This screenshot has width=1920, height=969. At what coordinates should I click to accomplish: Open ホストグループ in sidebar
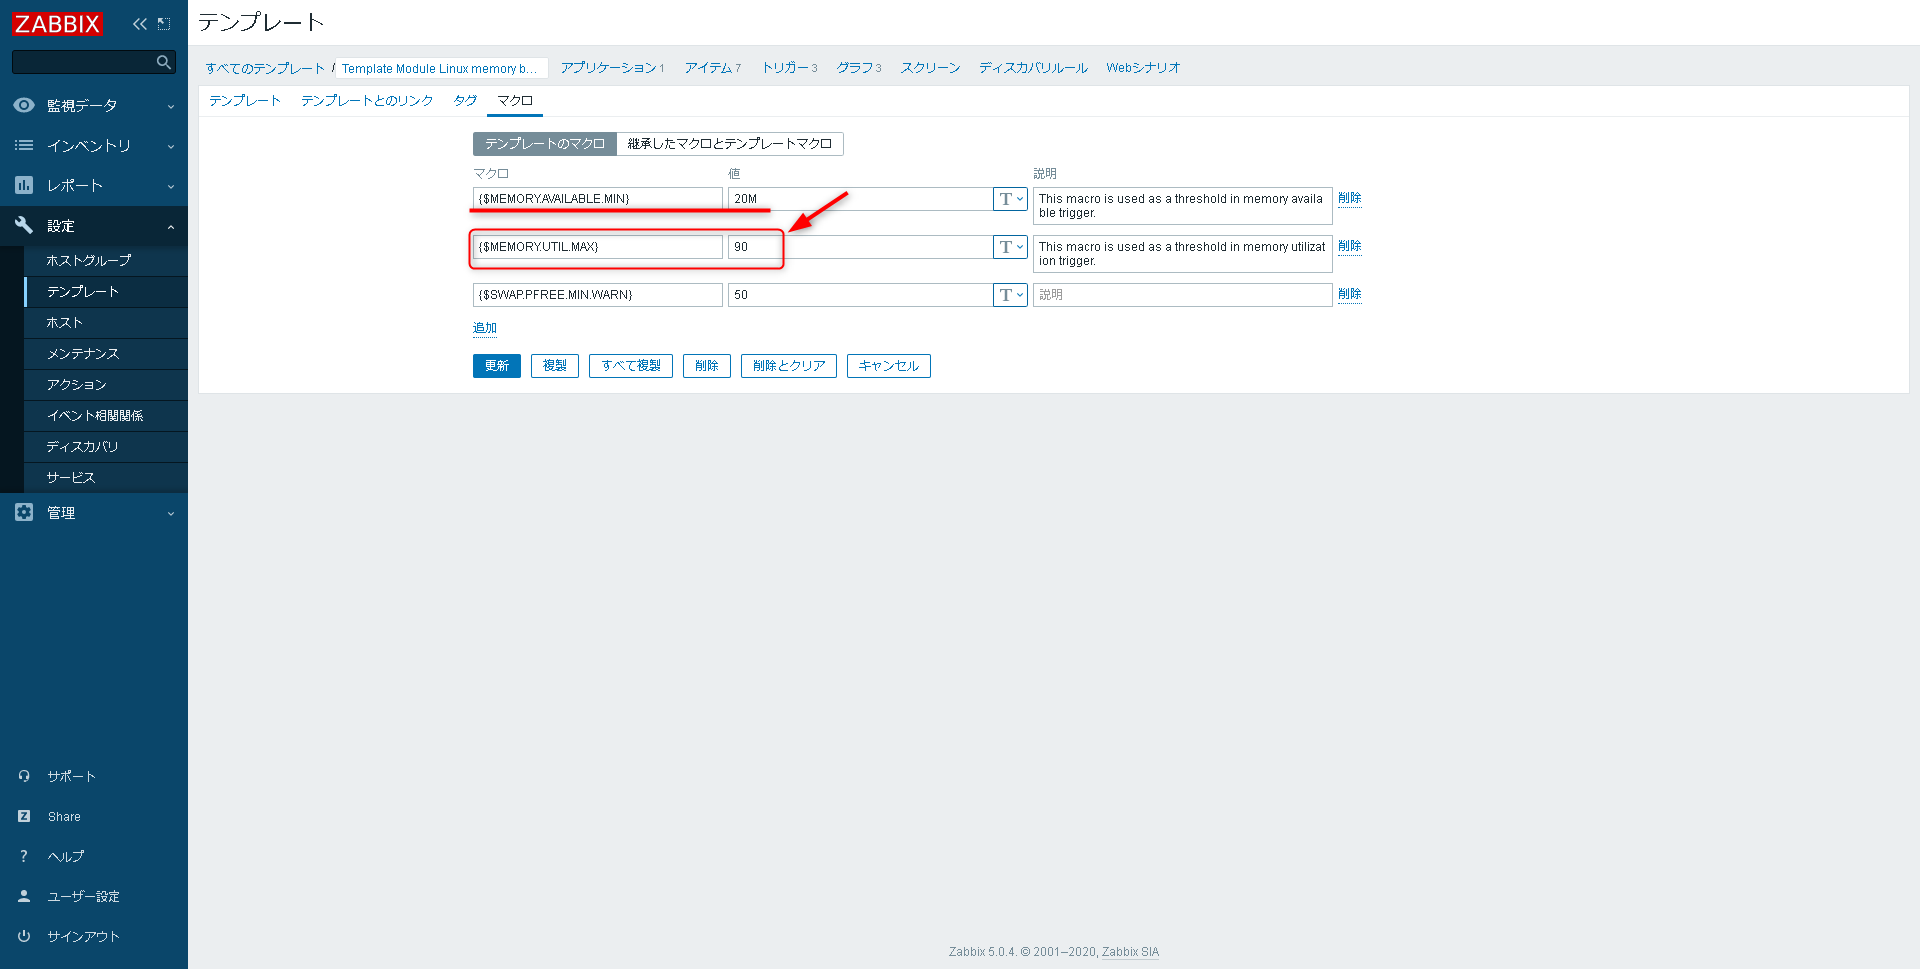tap(106, 260)
